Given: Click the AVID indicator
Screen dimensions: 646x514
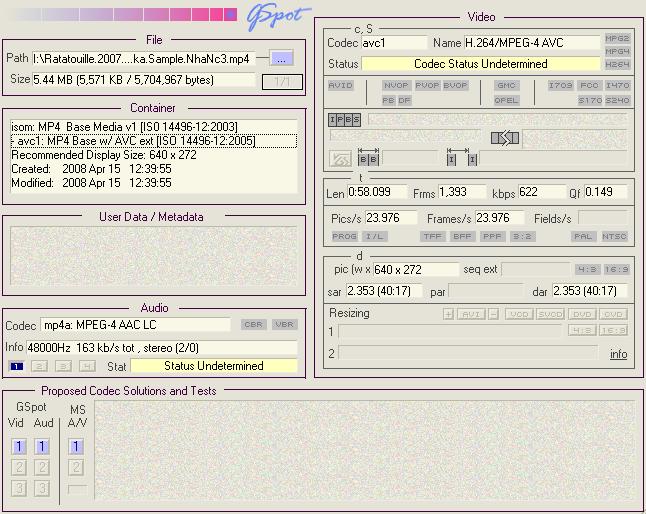Looking at the screenshot, I should (x=340, y=85).
